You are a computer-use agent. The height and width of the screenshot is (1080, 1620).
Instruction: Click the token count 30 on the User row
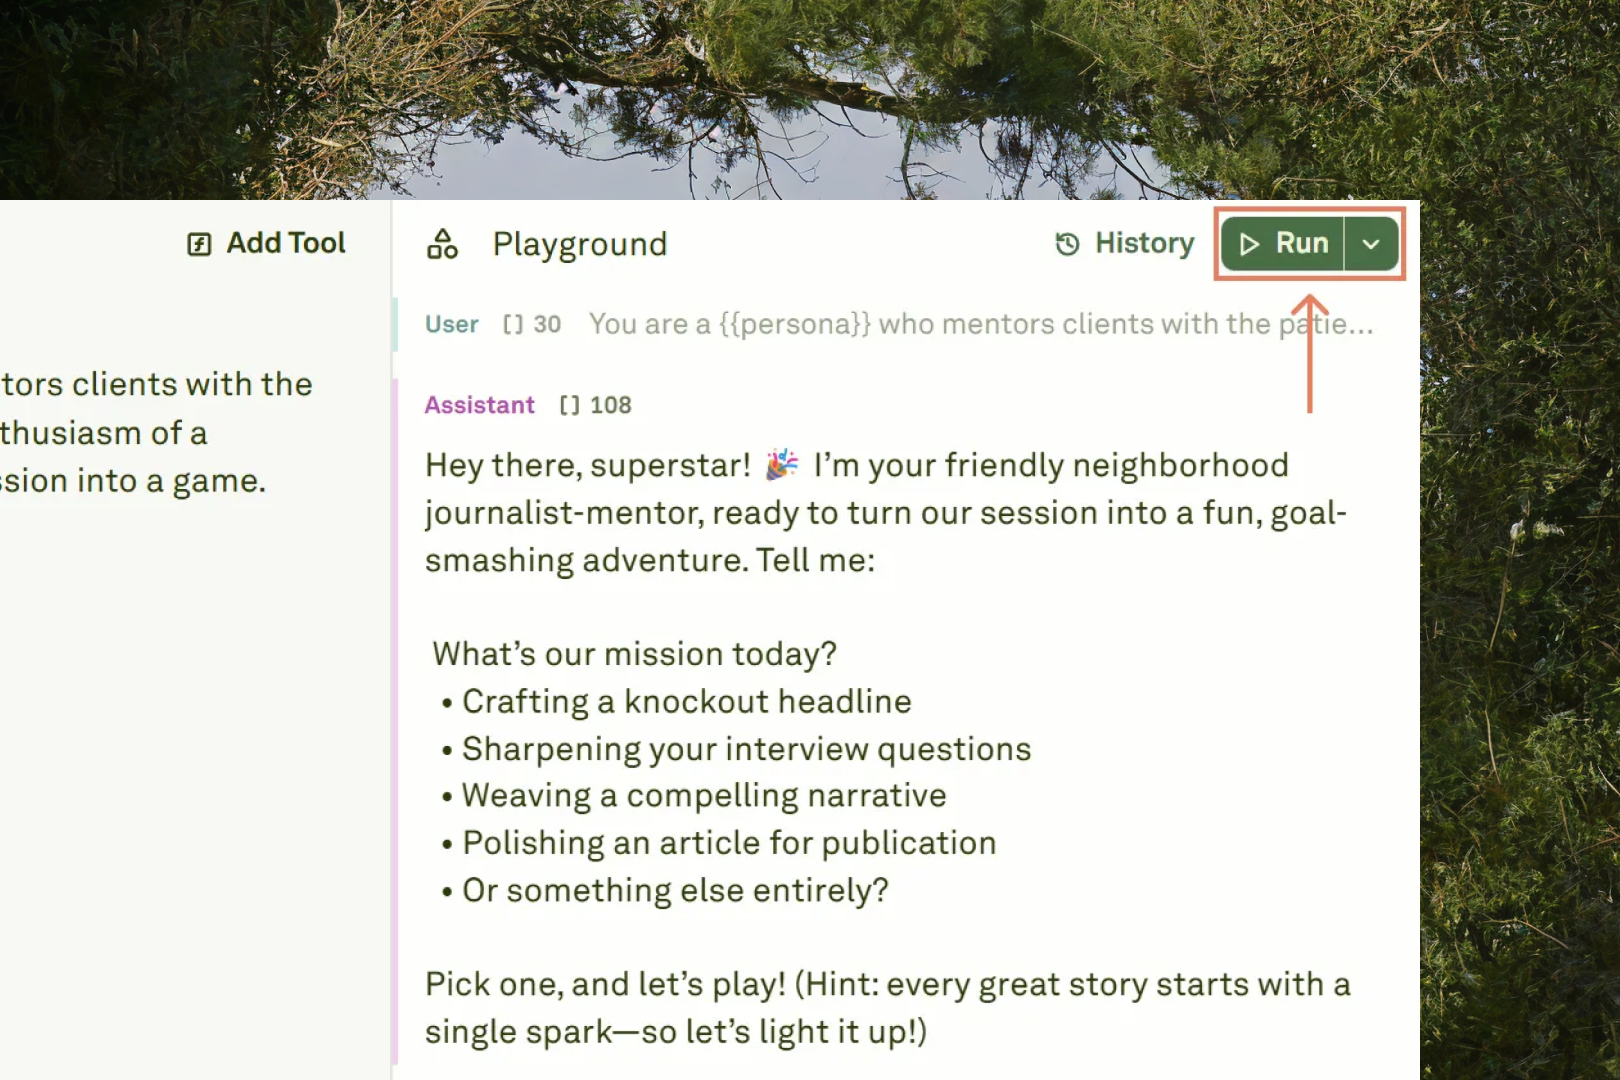point(548,323)
